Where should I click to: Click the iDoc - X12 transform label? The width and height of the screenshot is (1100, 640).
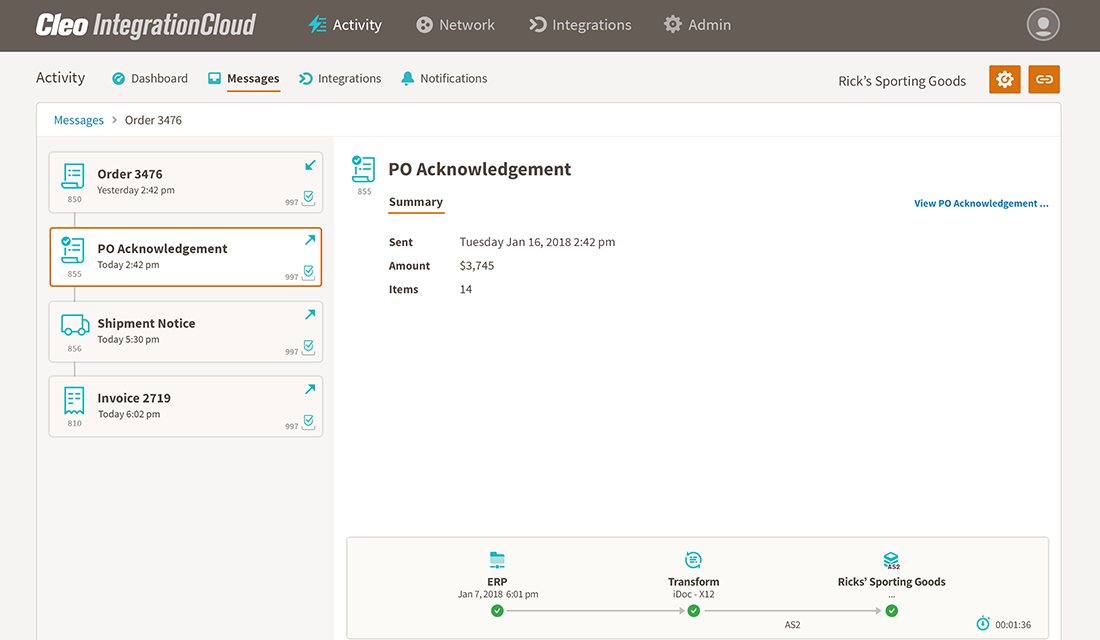(694, 594)
